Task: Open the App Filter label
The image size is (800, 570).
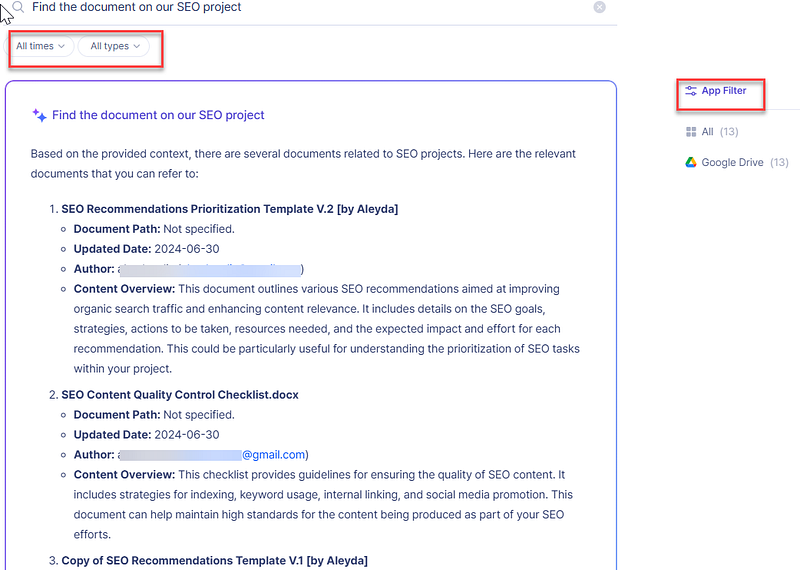Action: pyautogui.click(x=723, y=90)
